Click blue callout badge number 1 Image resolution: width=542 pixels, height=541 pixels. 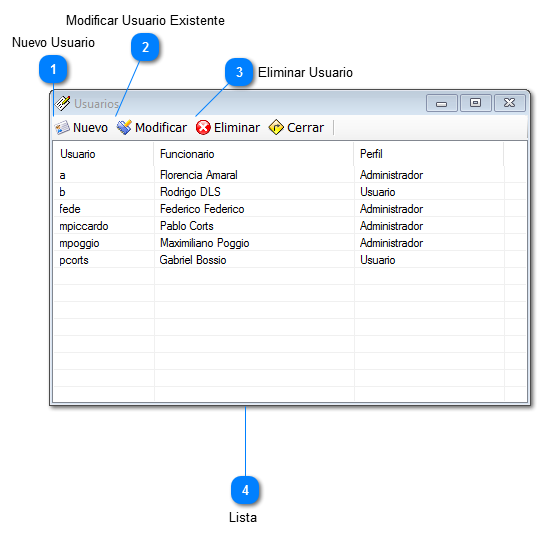pos(53,69)
